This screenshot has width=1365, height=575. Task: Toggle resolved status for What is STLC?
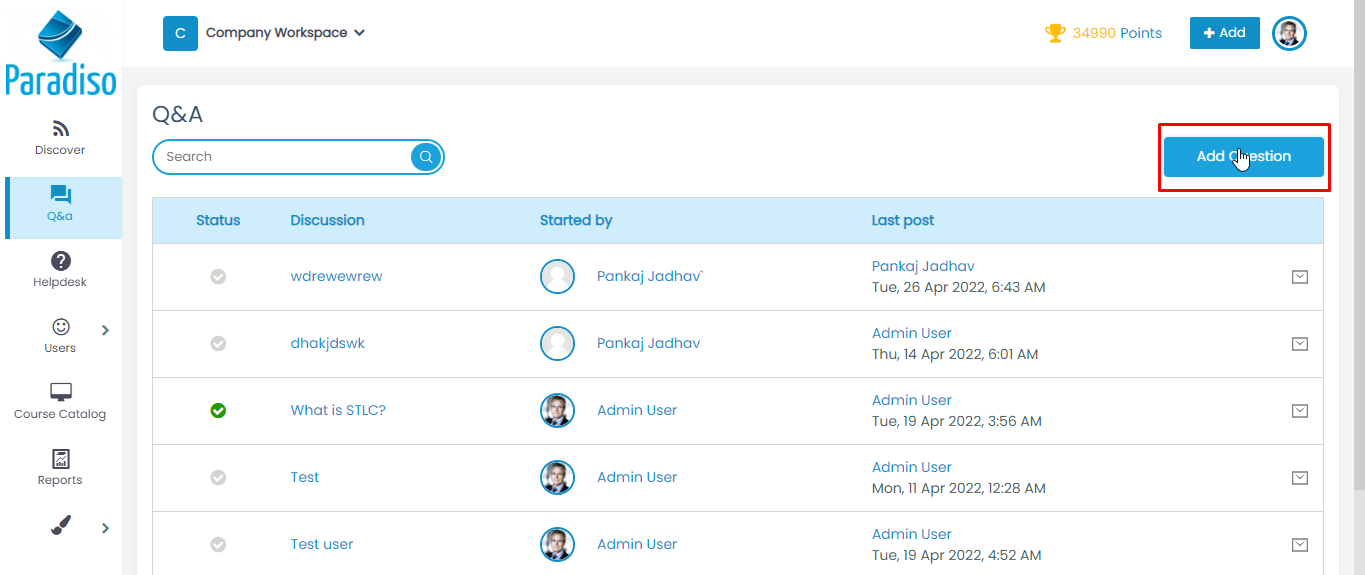coord(218,410)
